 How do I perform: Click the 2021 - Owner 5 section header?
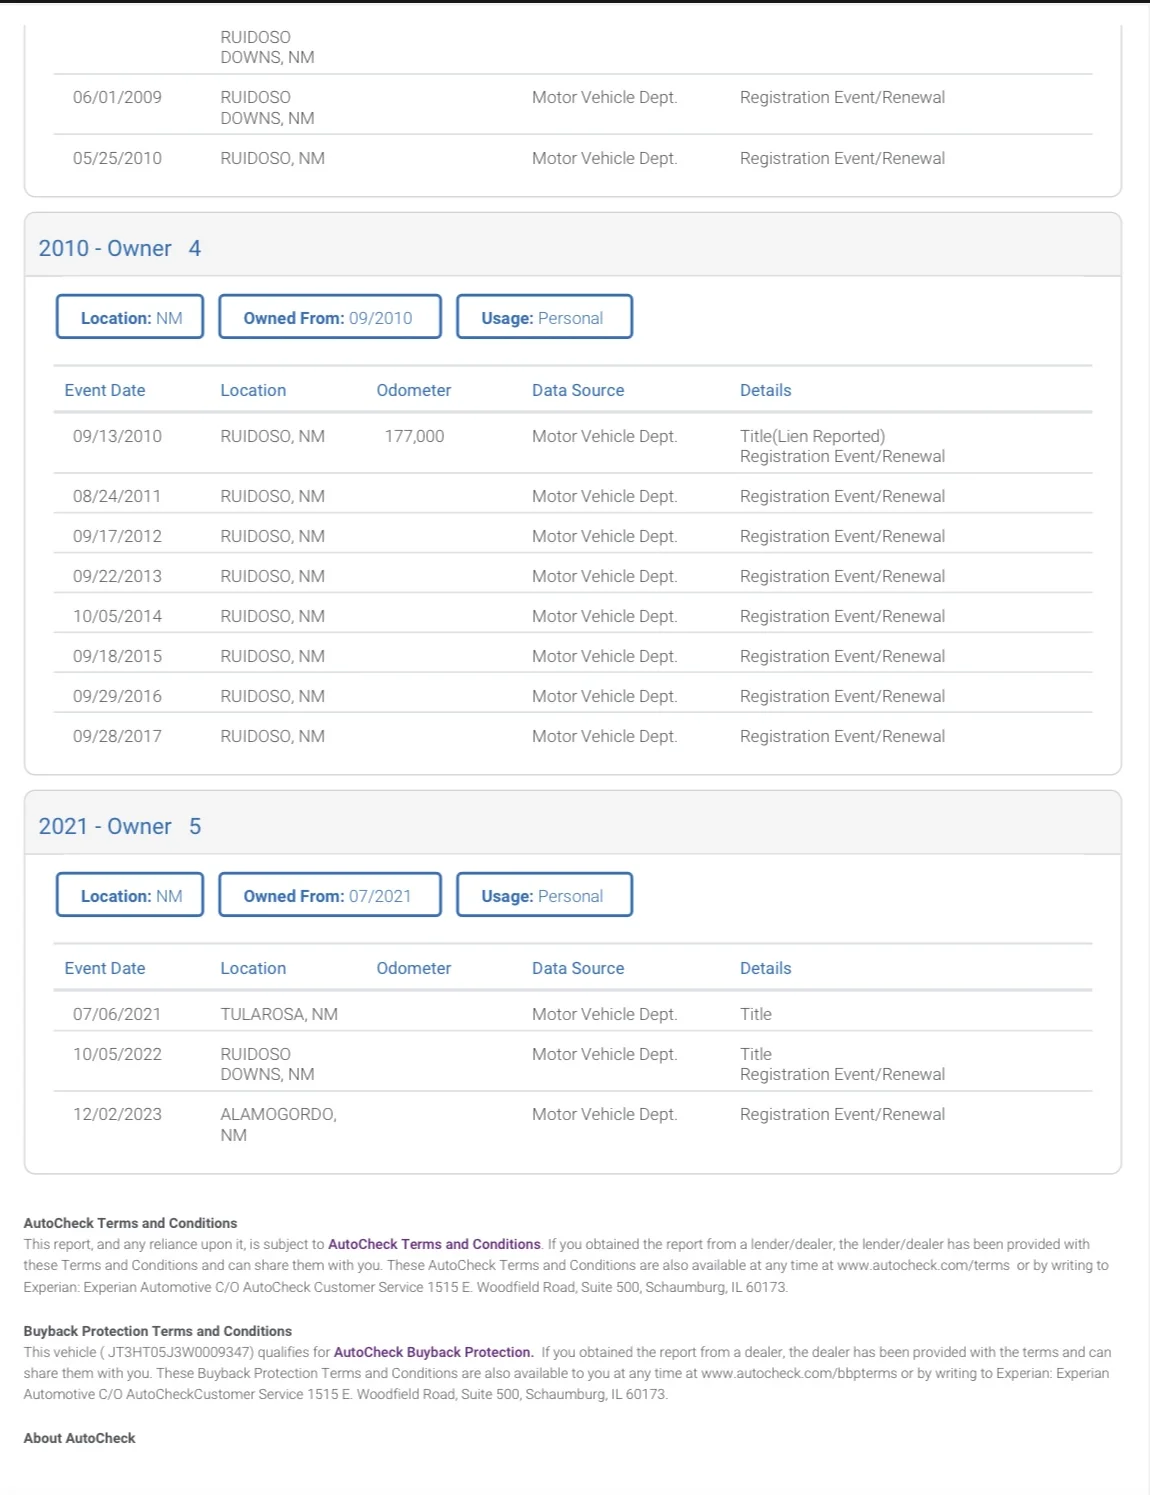tap(120, 826)
